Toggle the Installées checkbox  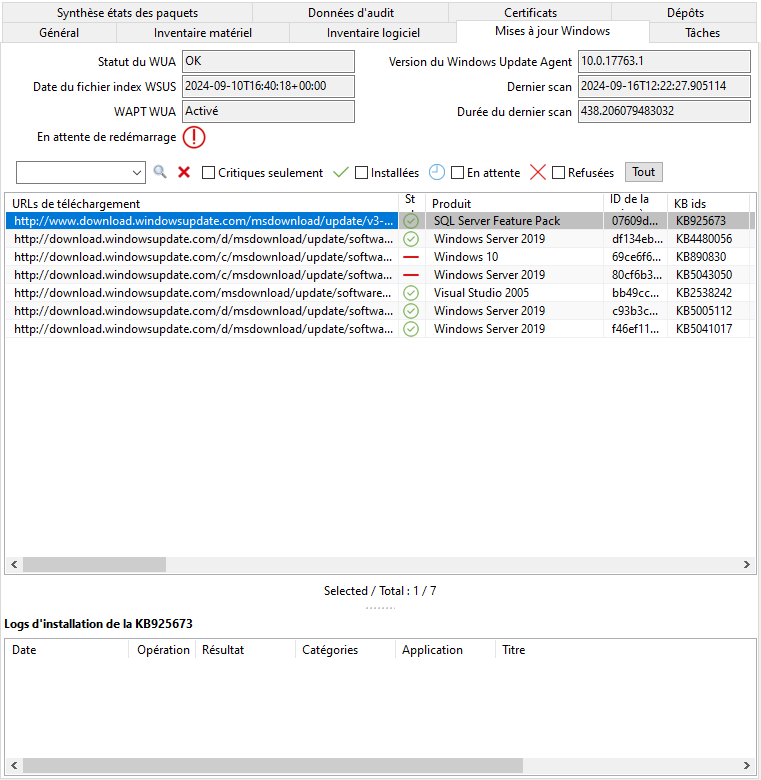[362, 173]
